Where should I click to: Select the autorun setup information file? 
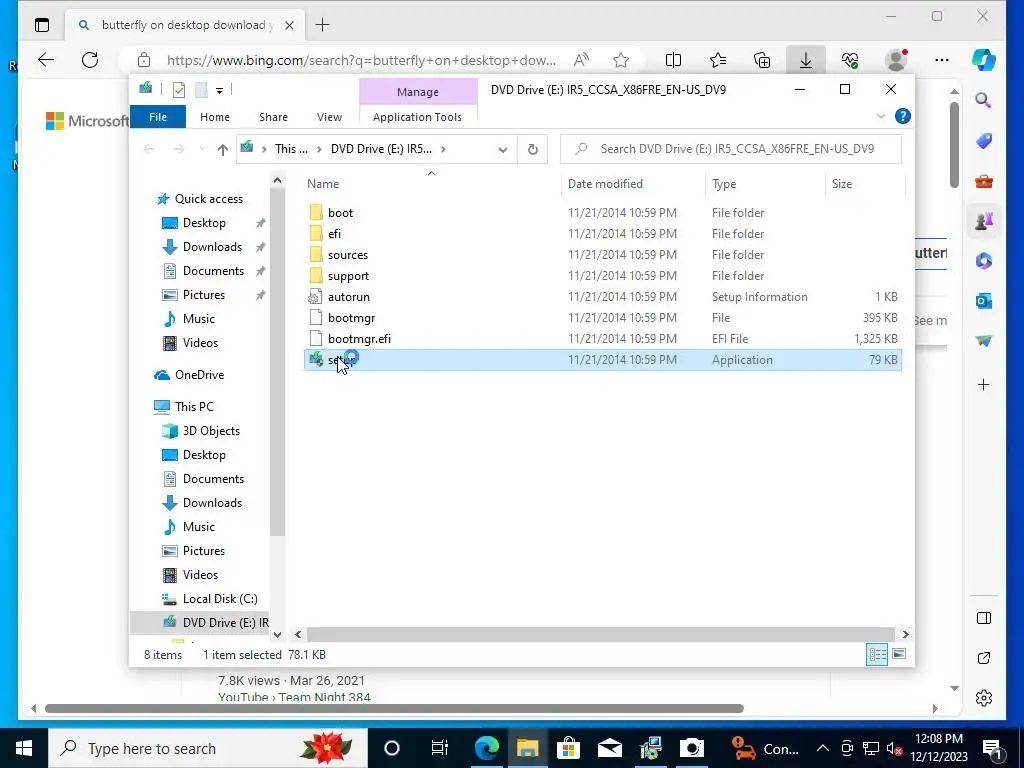coord(349,296)
